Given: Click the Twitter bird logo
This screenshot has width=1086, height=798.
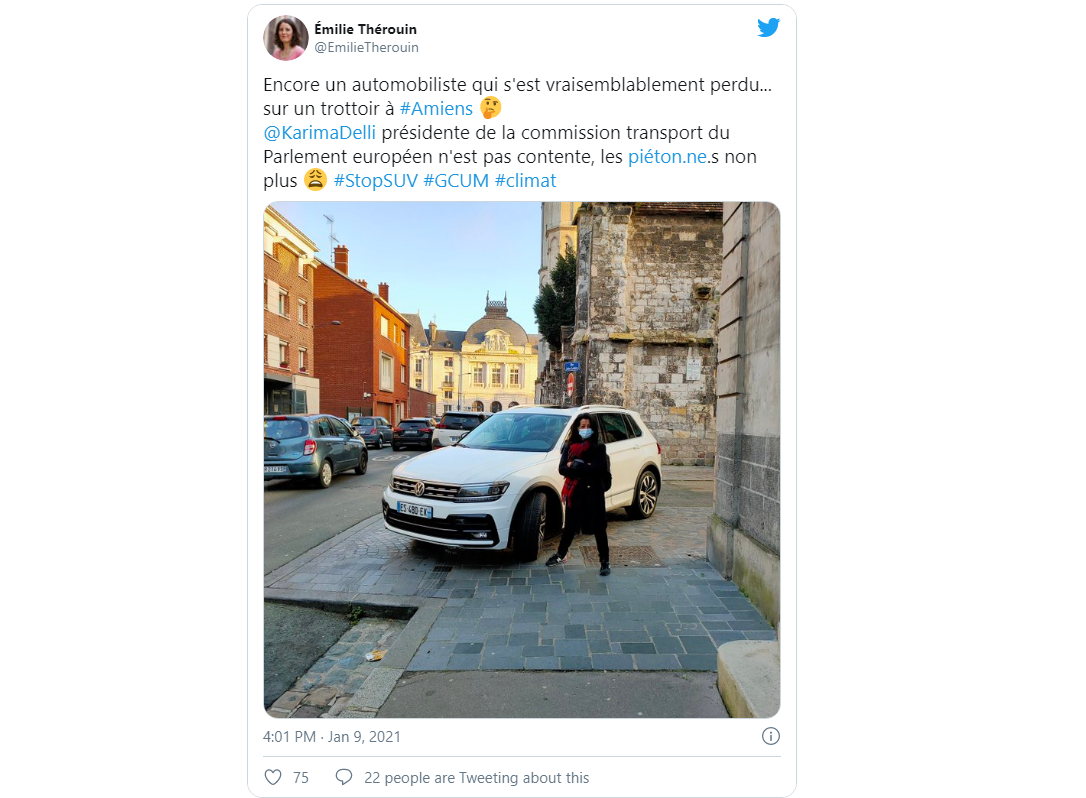Looking at the screenshot, I should pos(768,28).
